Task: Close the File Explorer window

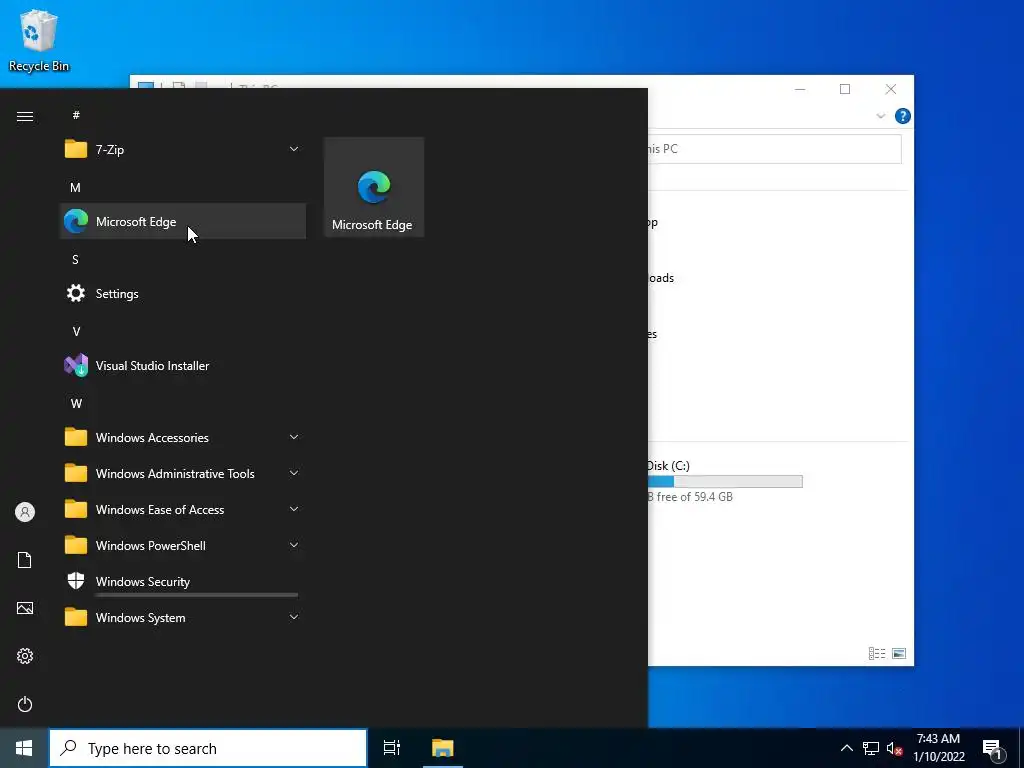Action: (x=891, y=89)
